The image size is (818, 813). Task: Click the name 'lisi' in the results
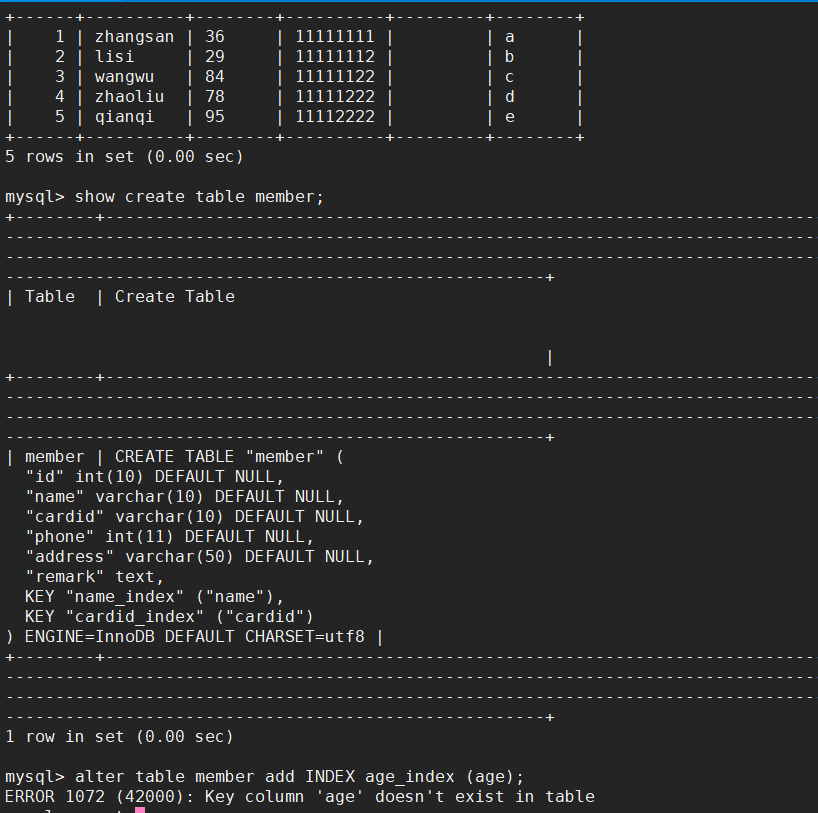pos(114,56)
